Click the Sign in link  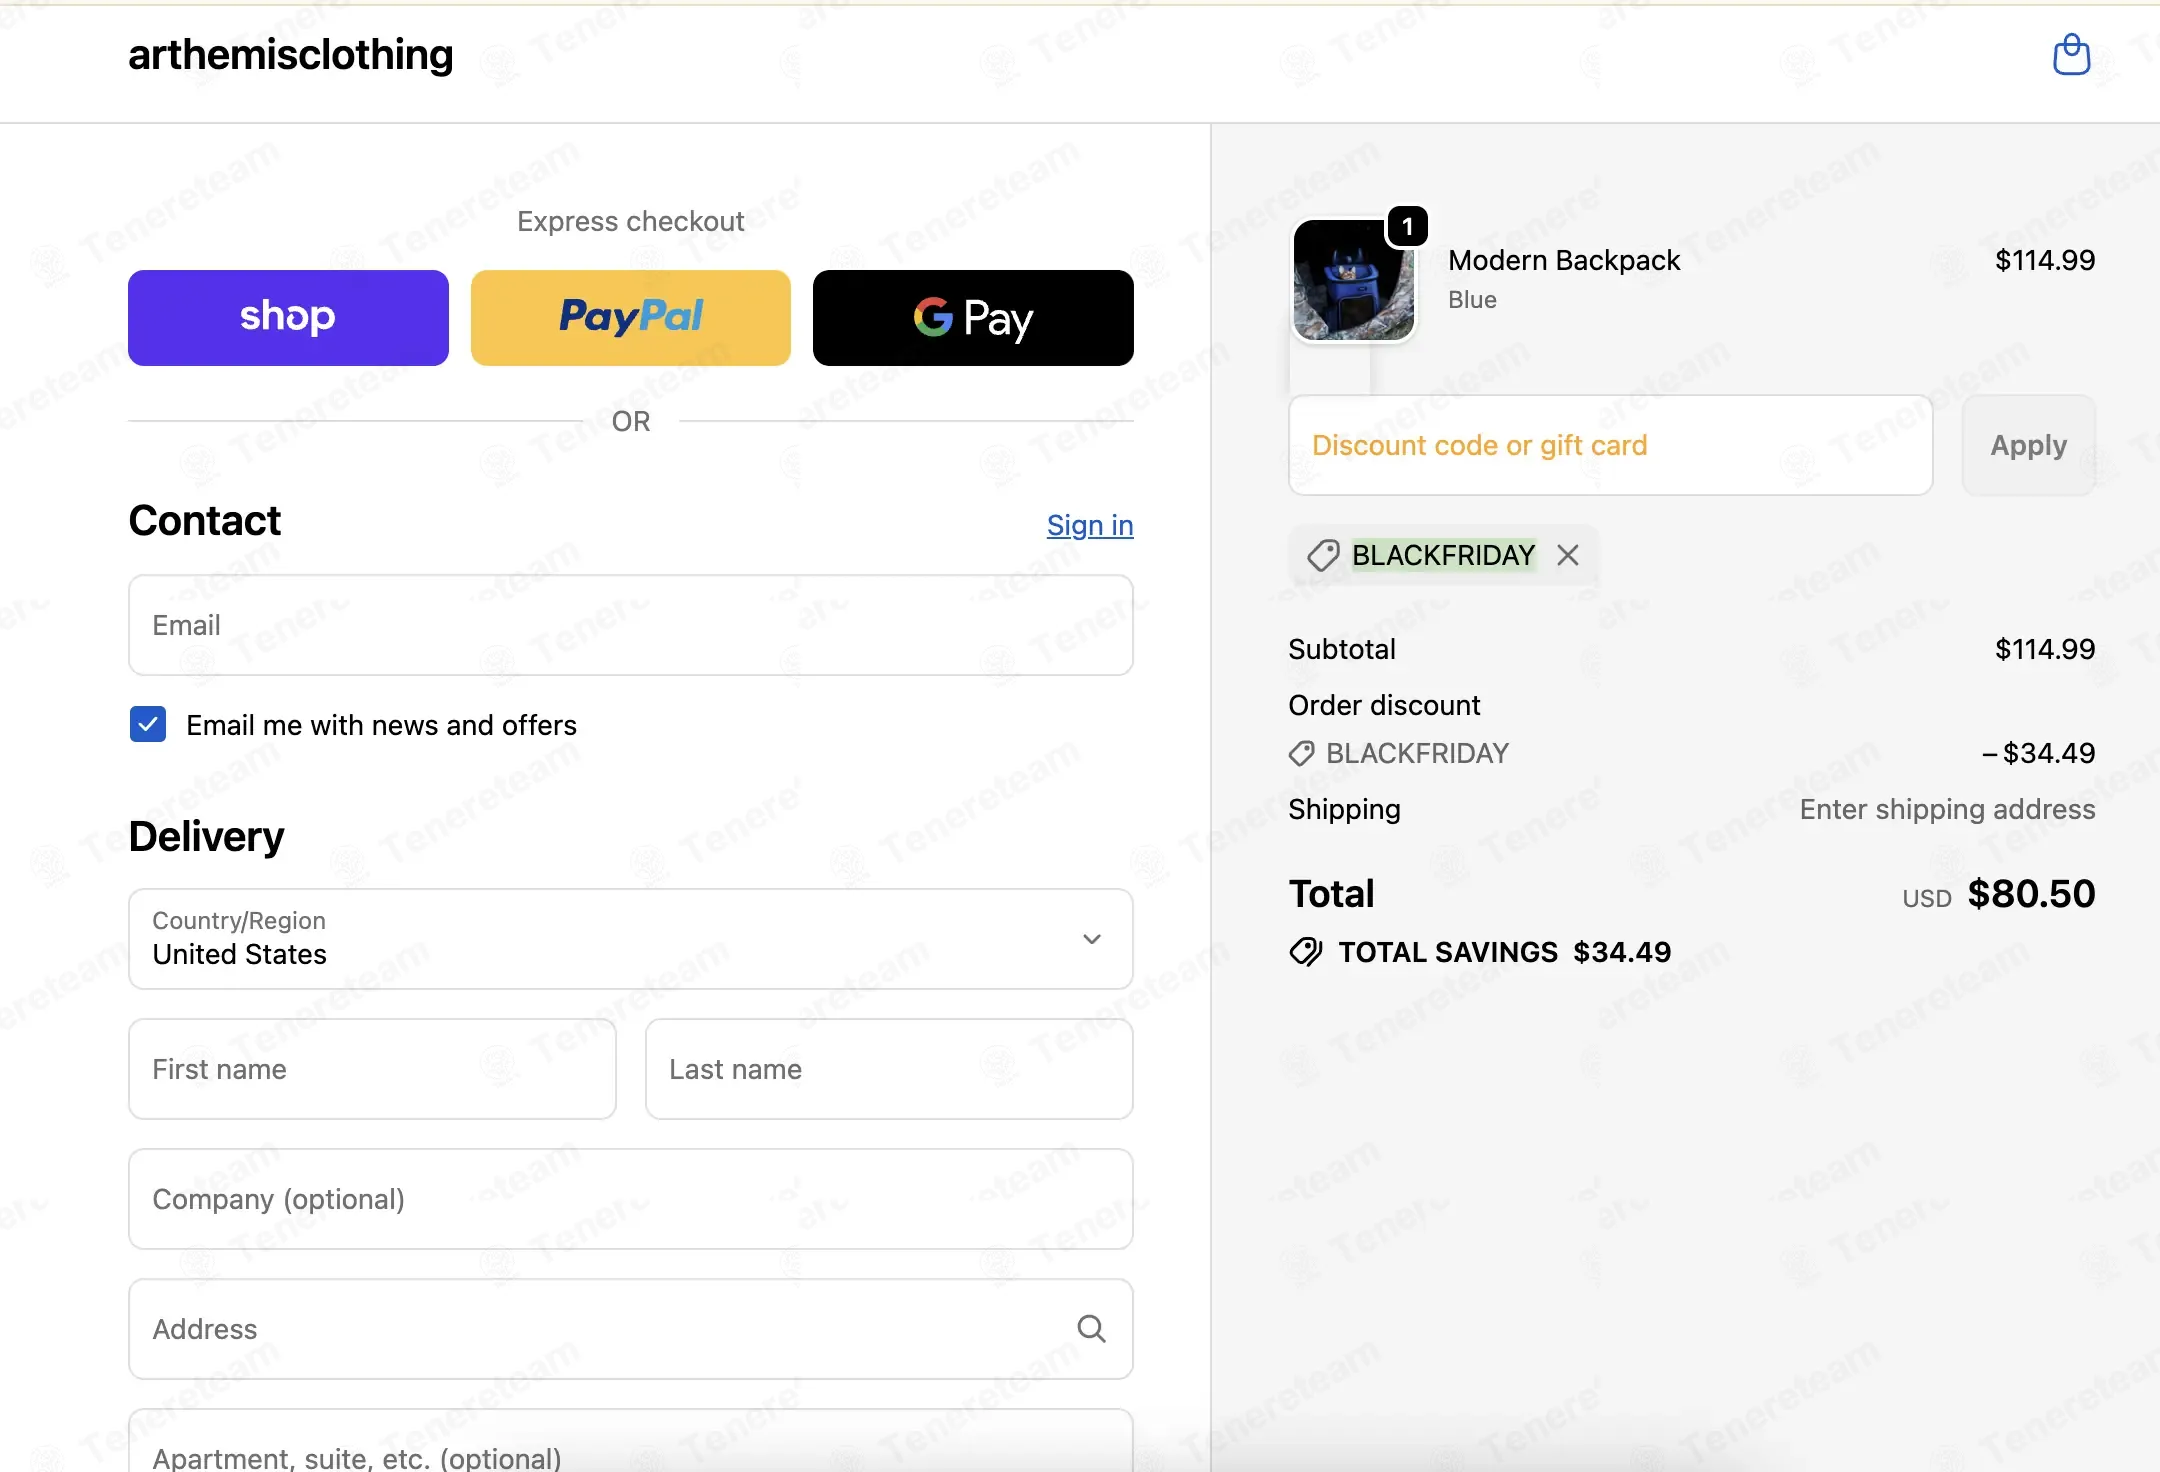click(x=1090, y=525)
